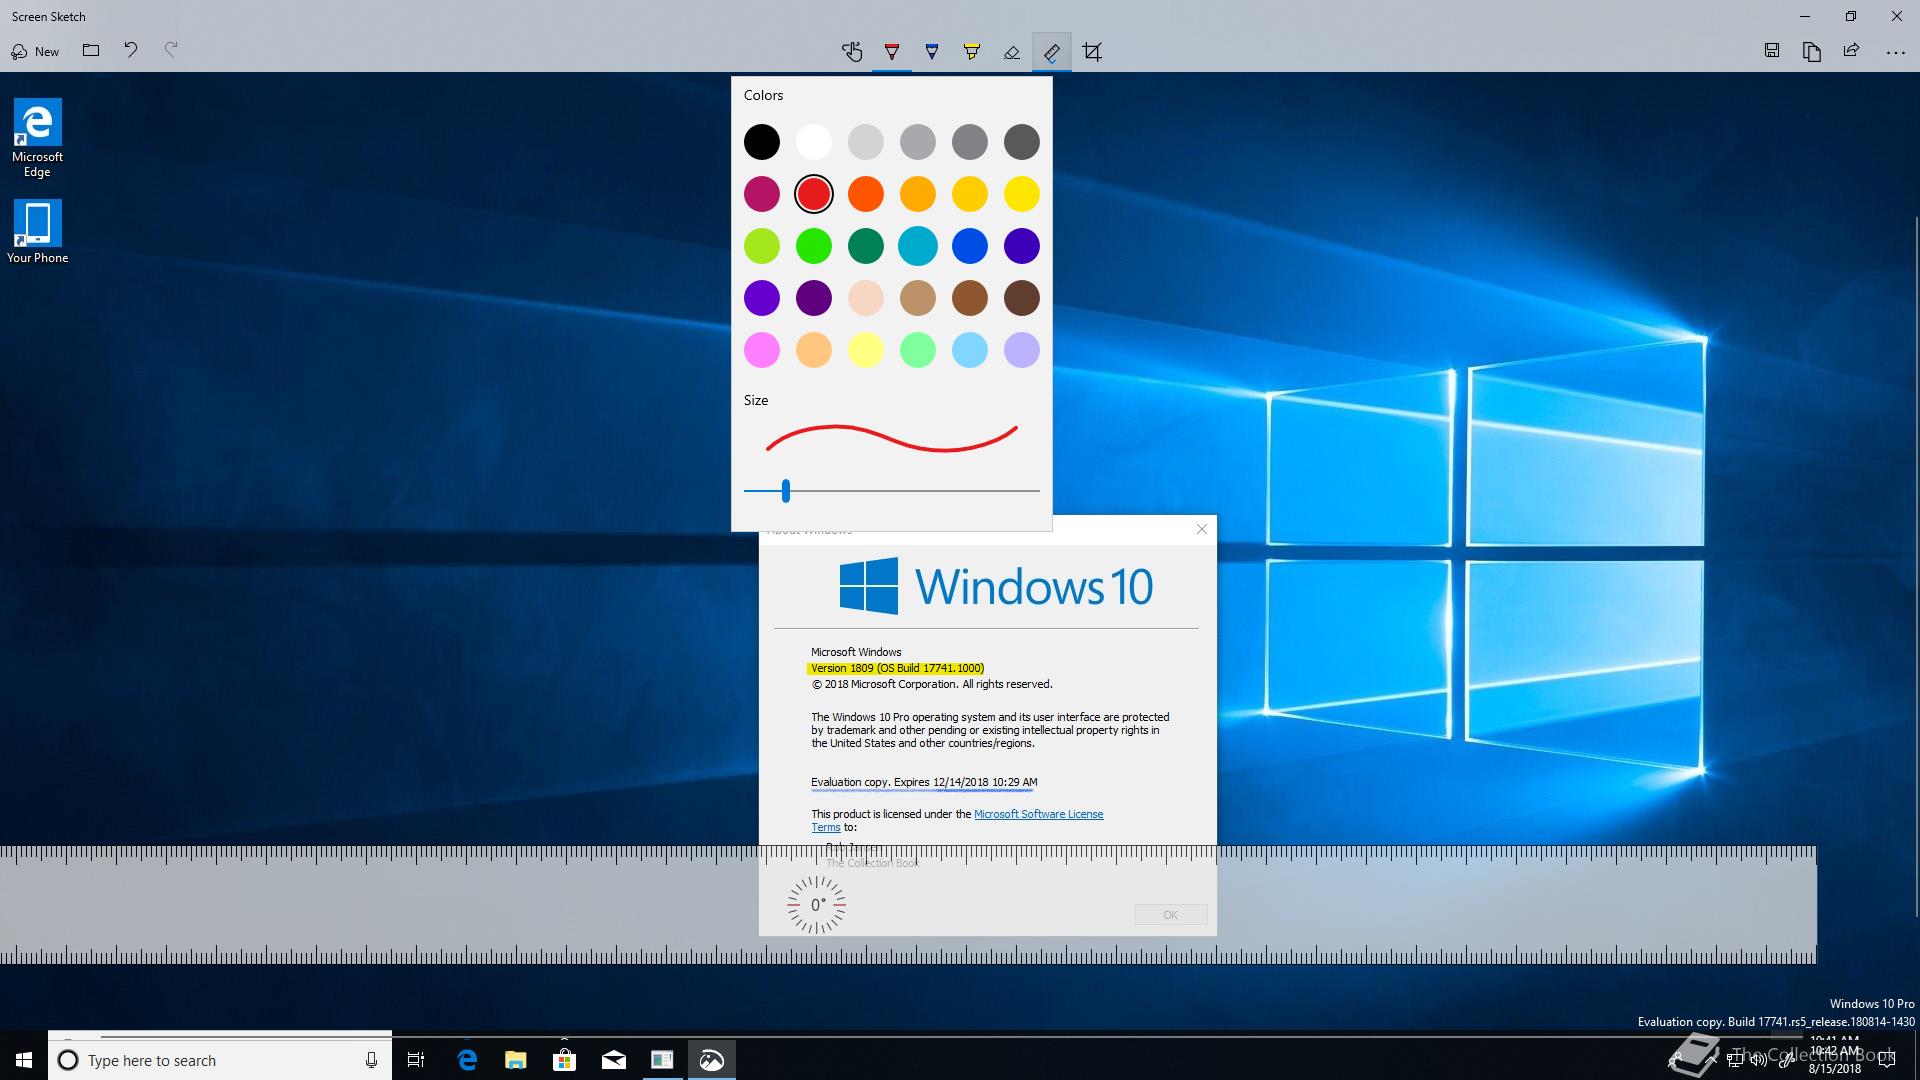Pick the orange color swatch
The height and width of the screenshot is (1080, 1920).
866,194
